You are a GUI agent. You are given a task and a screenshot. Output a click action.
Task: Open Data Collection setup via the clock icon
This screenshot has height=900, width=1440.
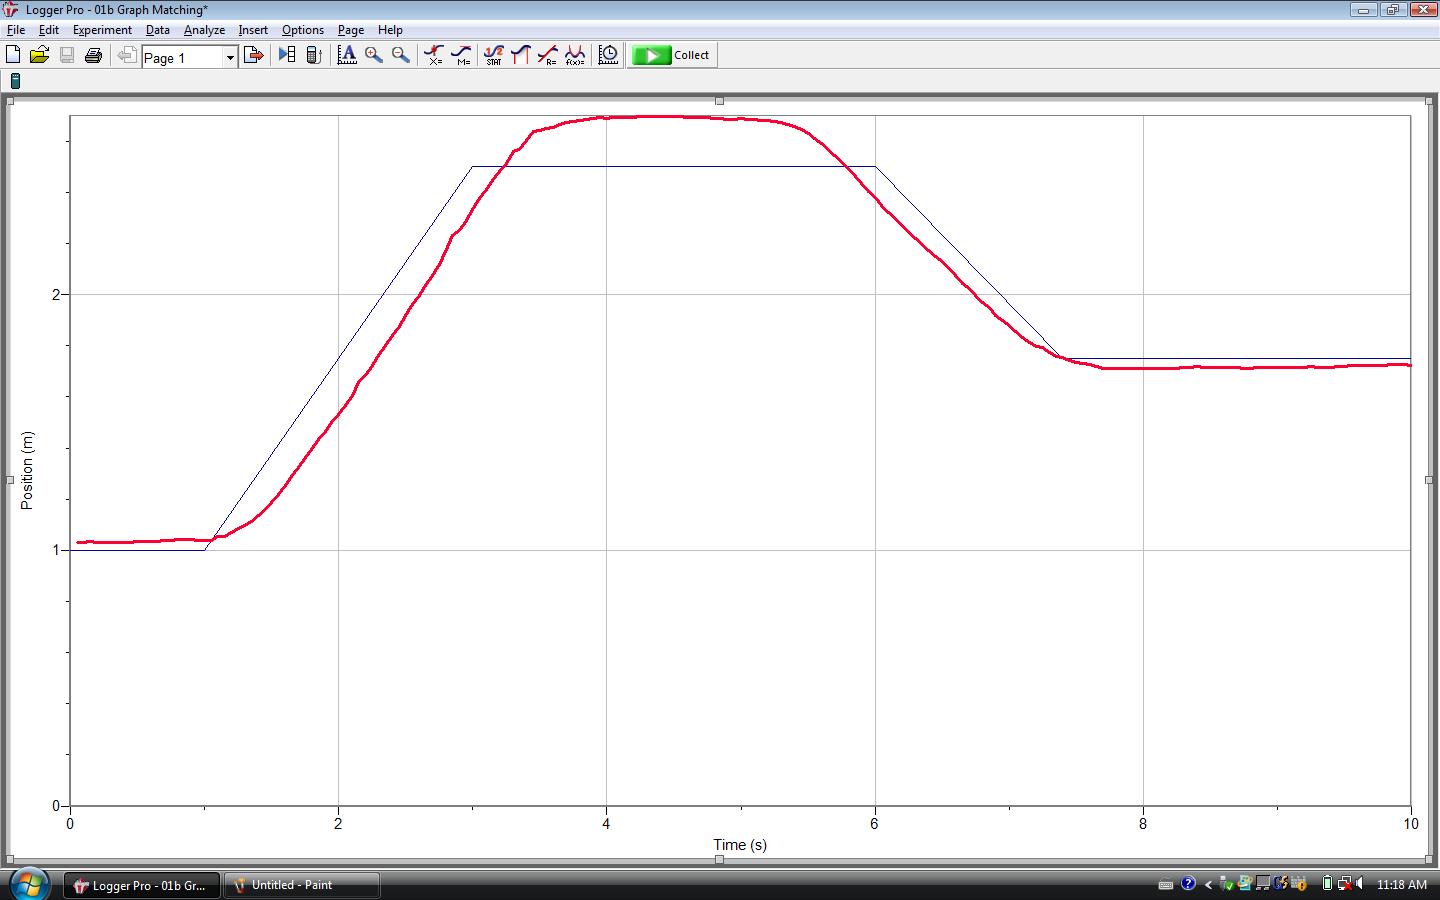607,55
